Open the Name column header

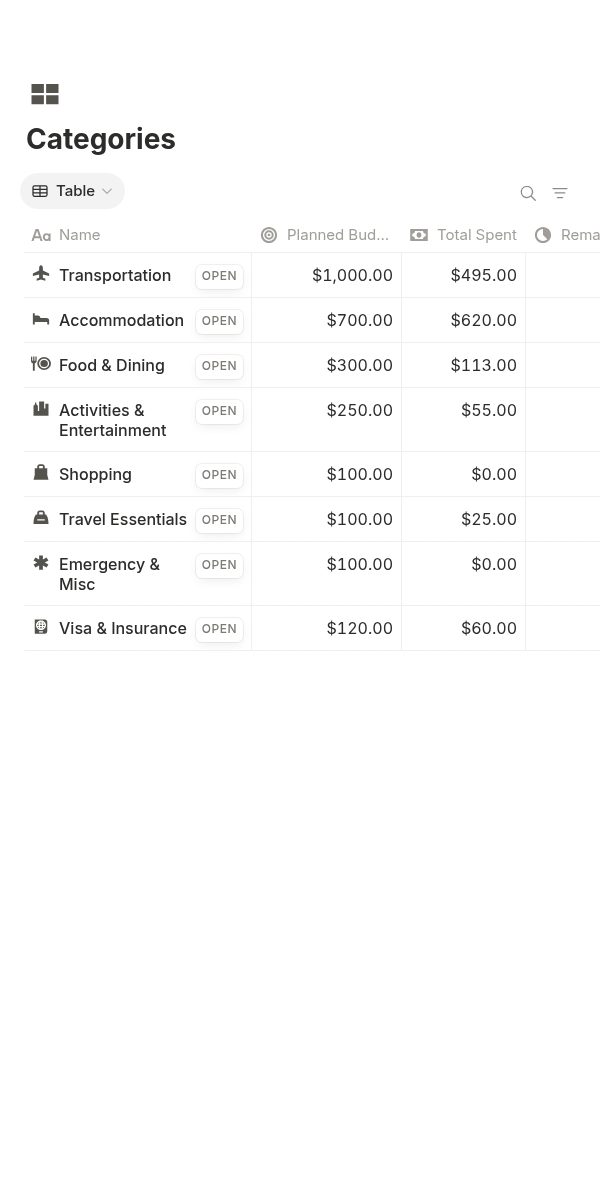(x=138, y=235)
